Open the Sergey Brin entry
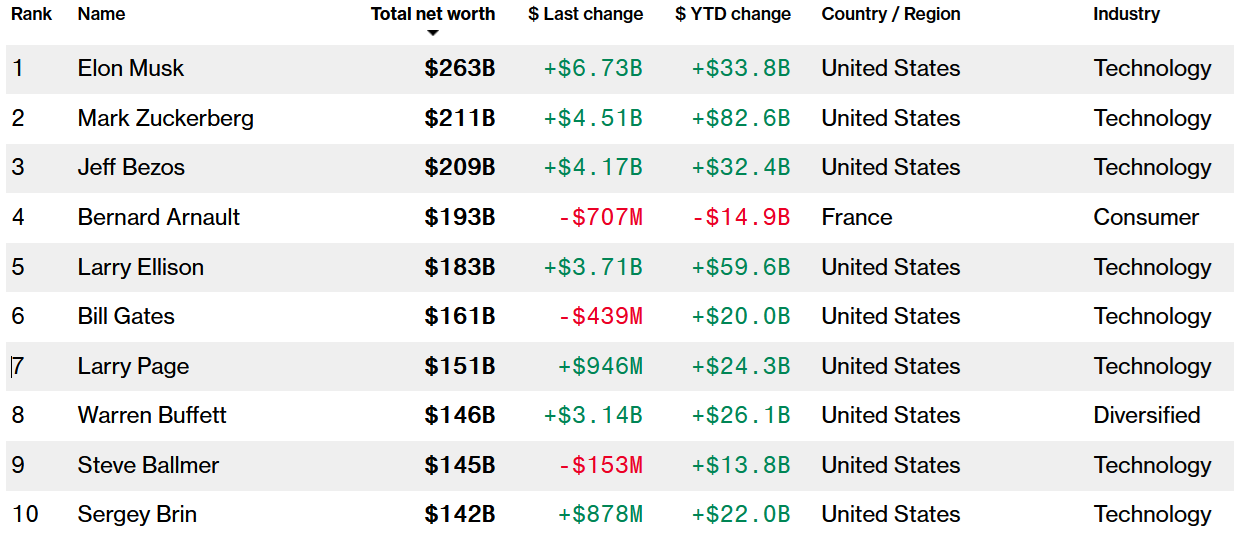1234x533 pixels. (x=137, y=514)
